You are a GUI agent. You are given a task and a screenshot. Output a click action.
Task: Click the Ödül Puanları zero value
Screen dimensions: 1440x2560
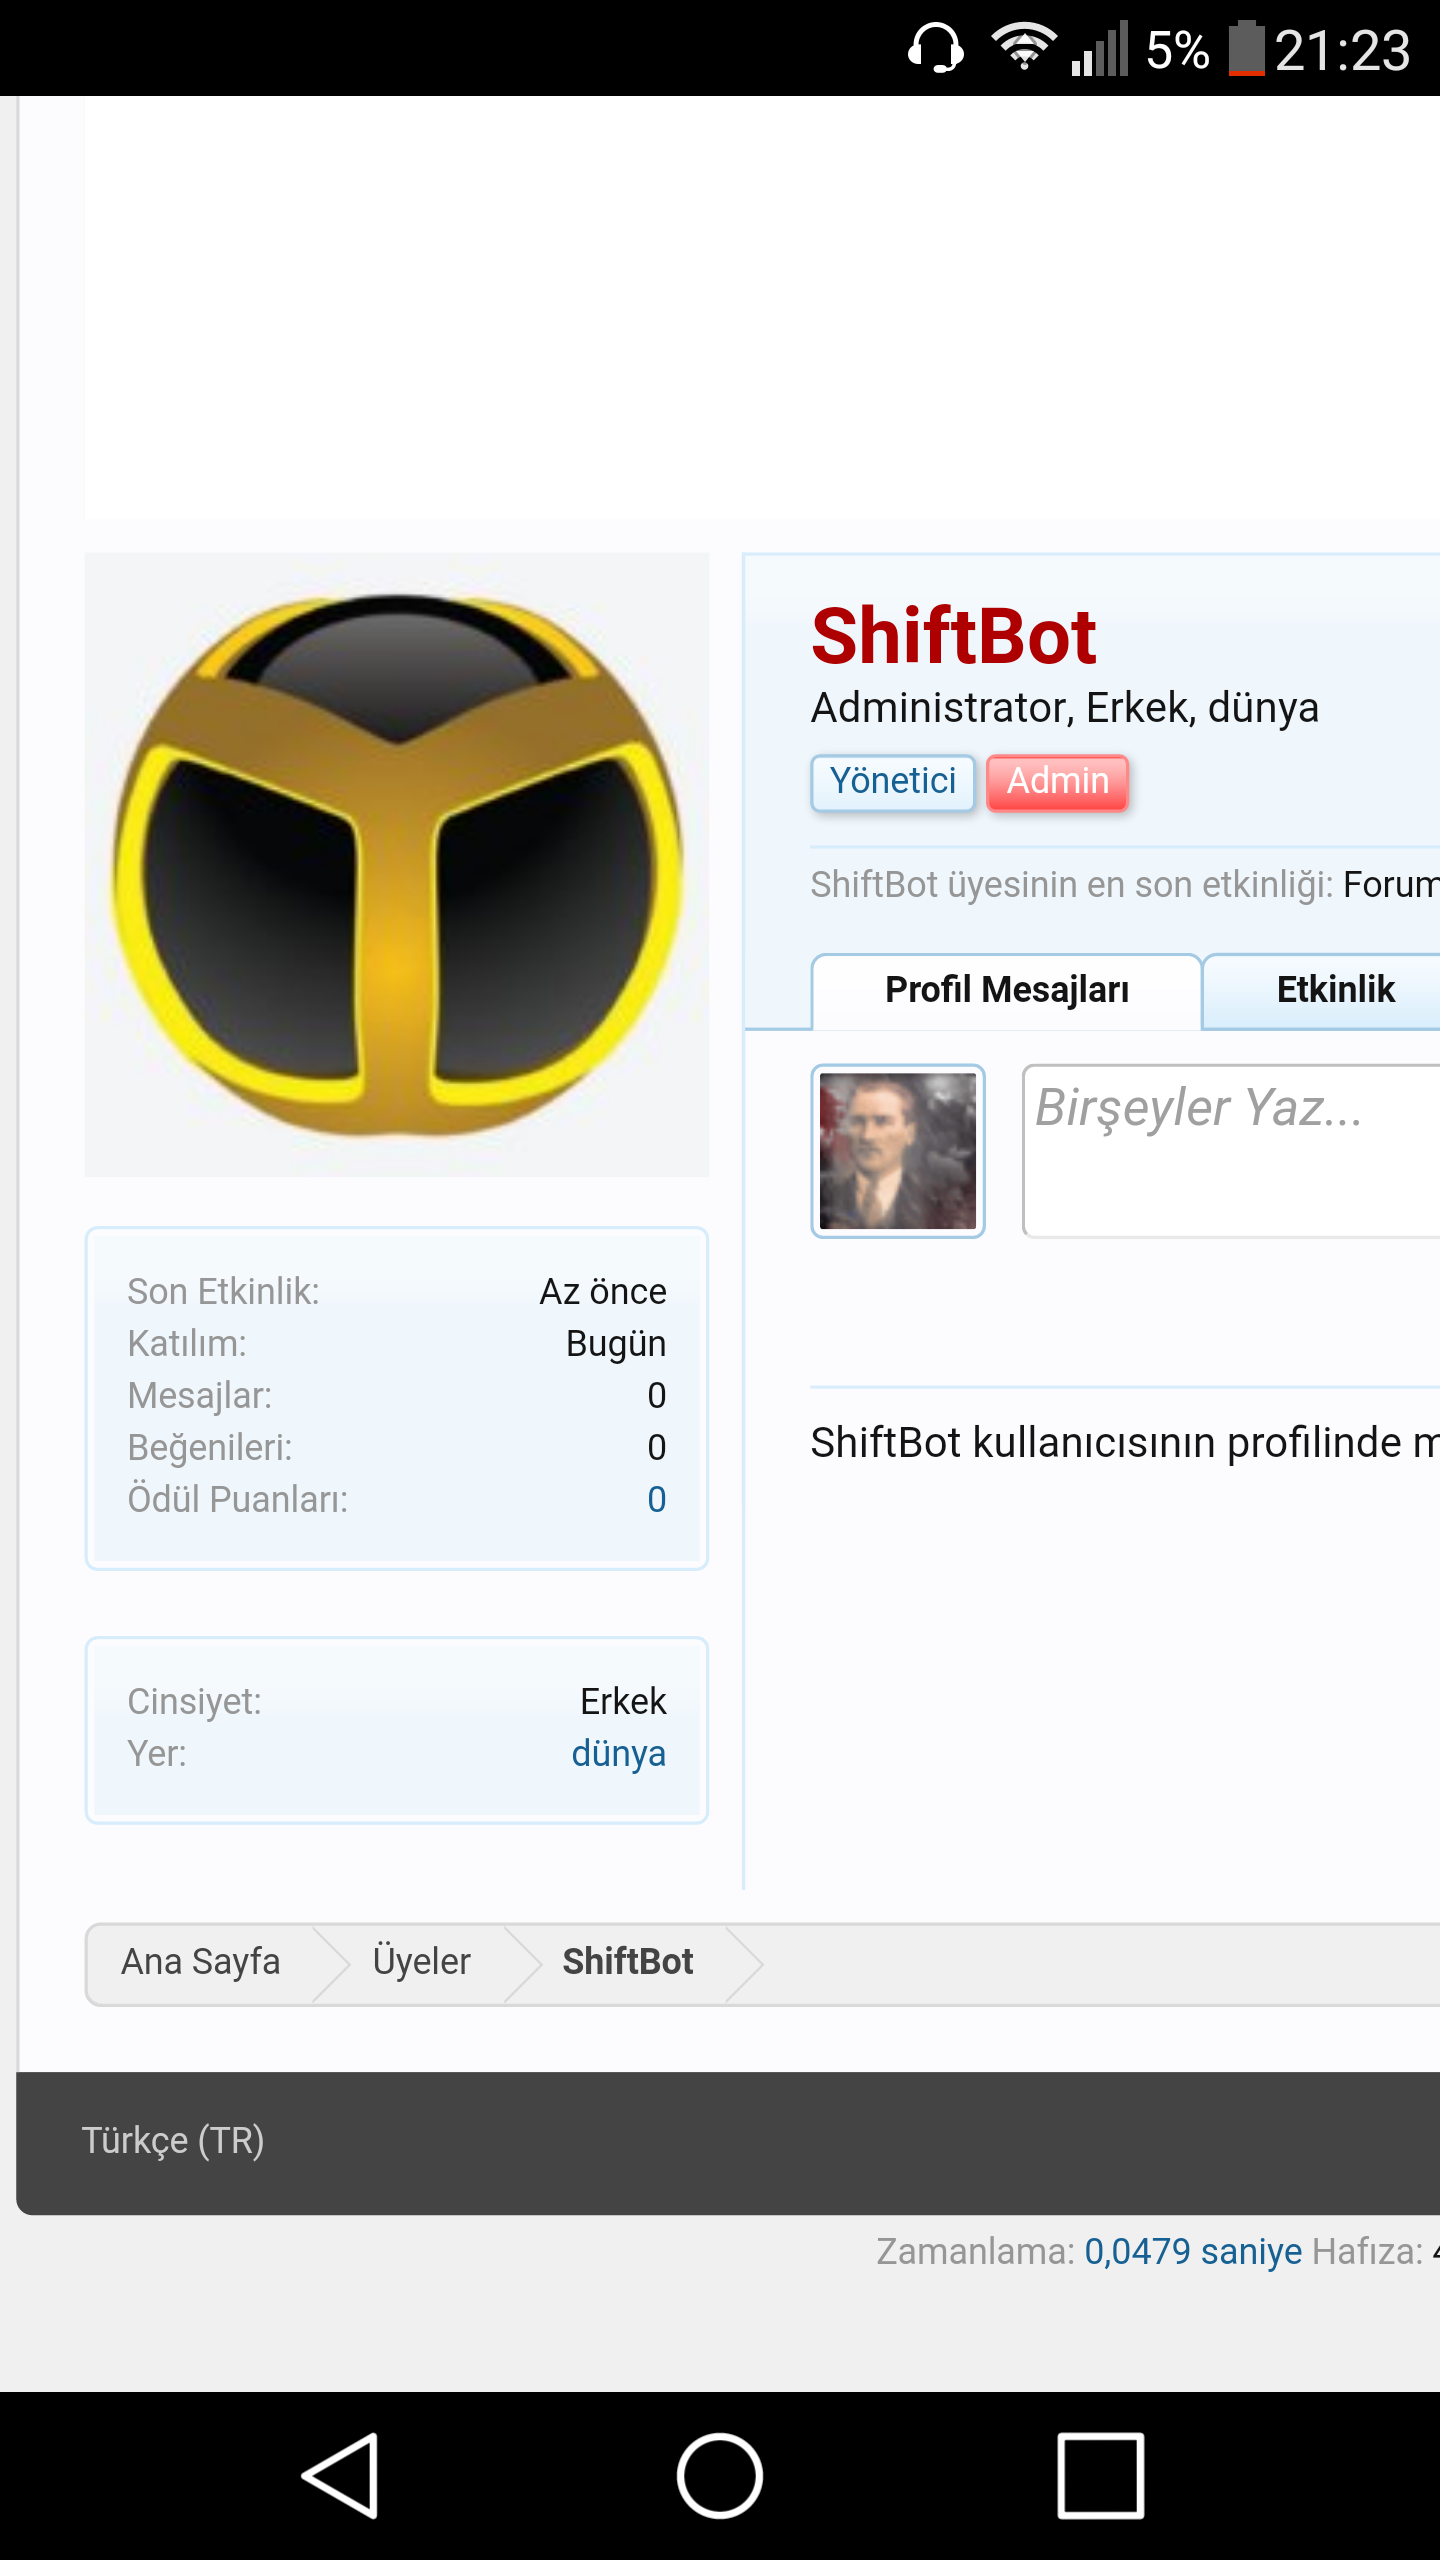[x=656, y=1499]
